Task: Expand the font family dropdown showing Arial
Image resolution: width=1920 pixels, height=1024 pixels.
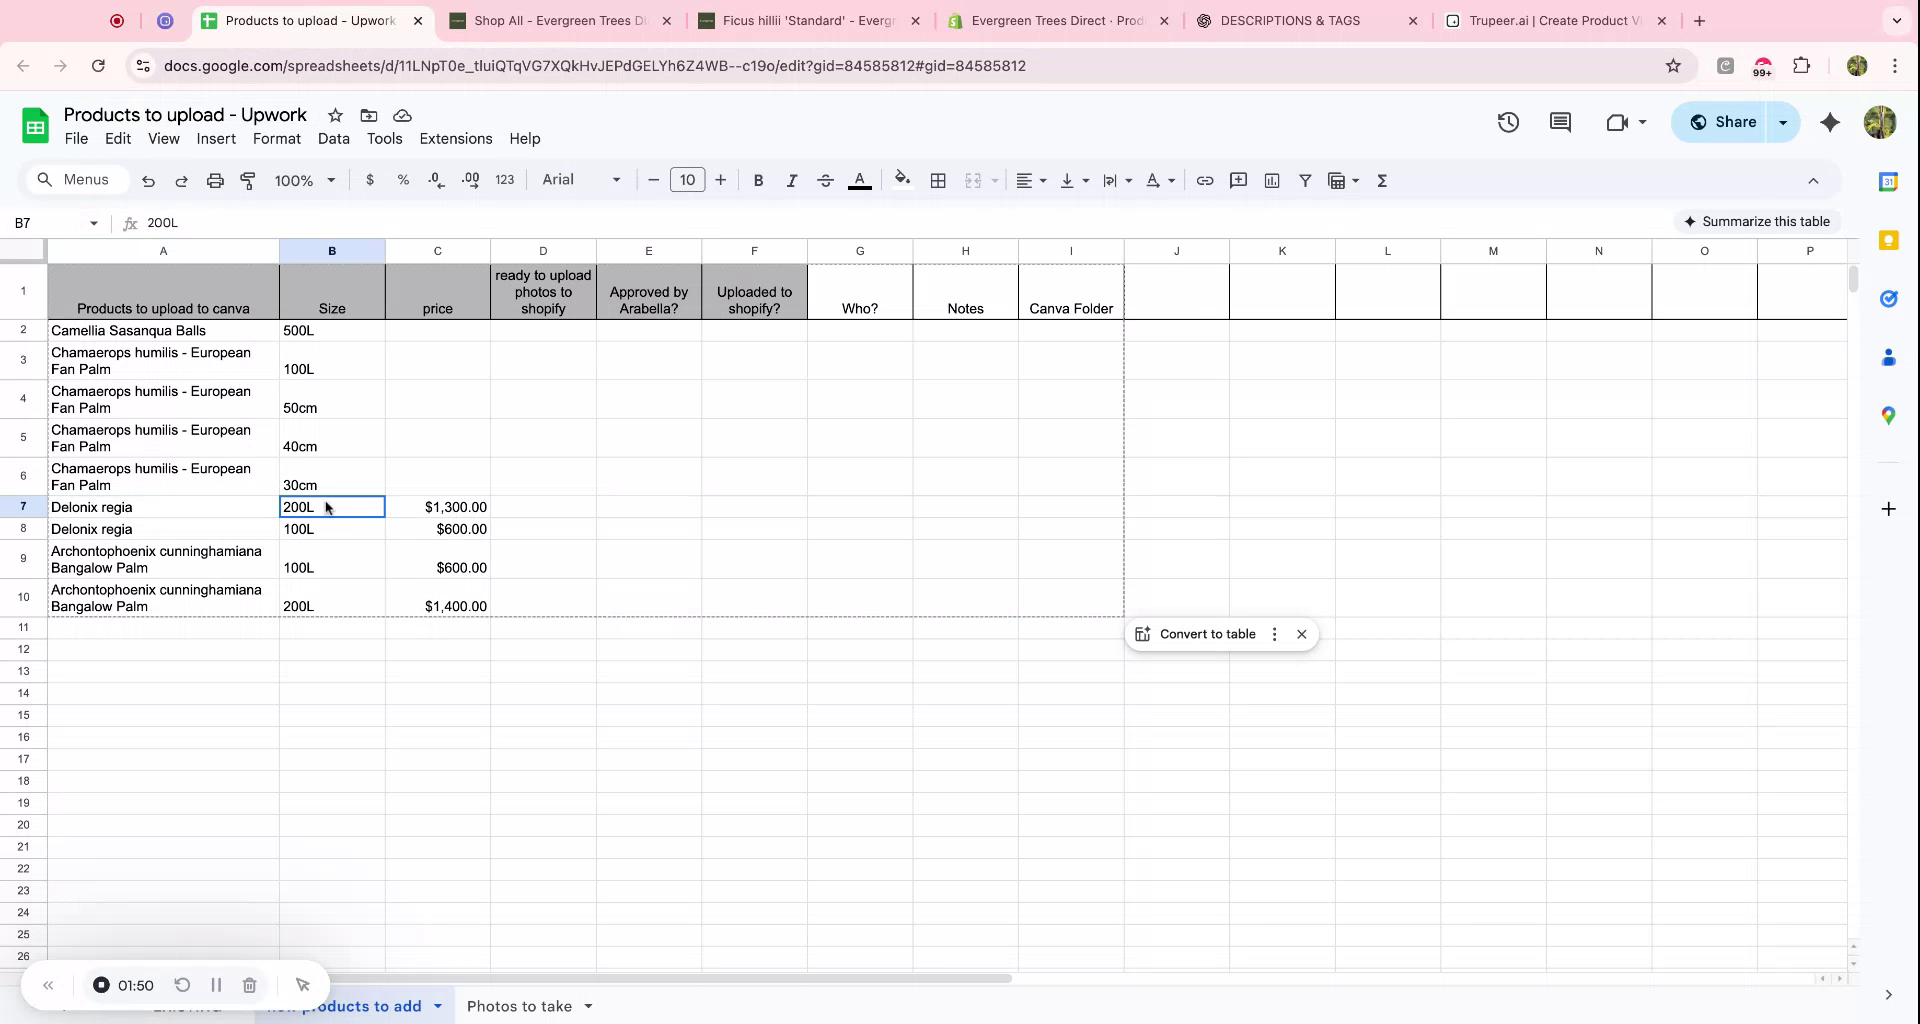Action: tap(614, 180)
